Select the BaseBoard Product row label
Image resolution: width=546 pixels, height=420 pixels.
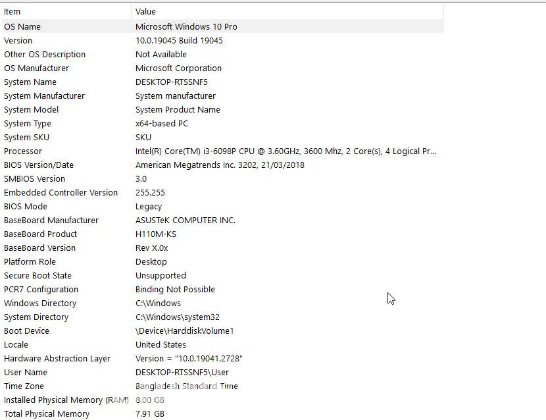tap(40, 234)
